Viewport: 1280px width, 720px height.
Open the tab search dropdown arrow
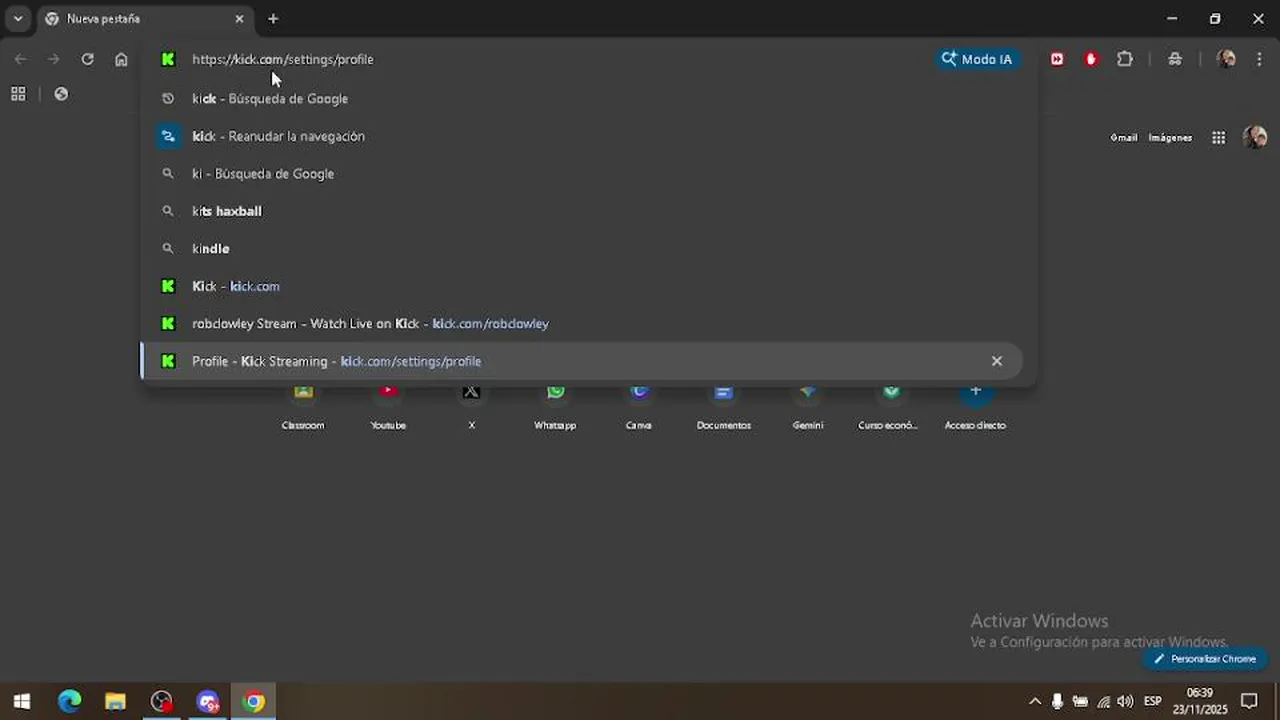[18, 19]
